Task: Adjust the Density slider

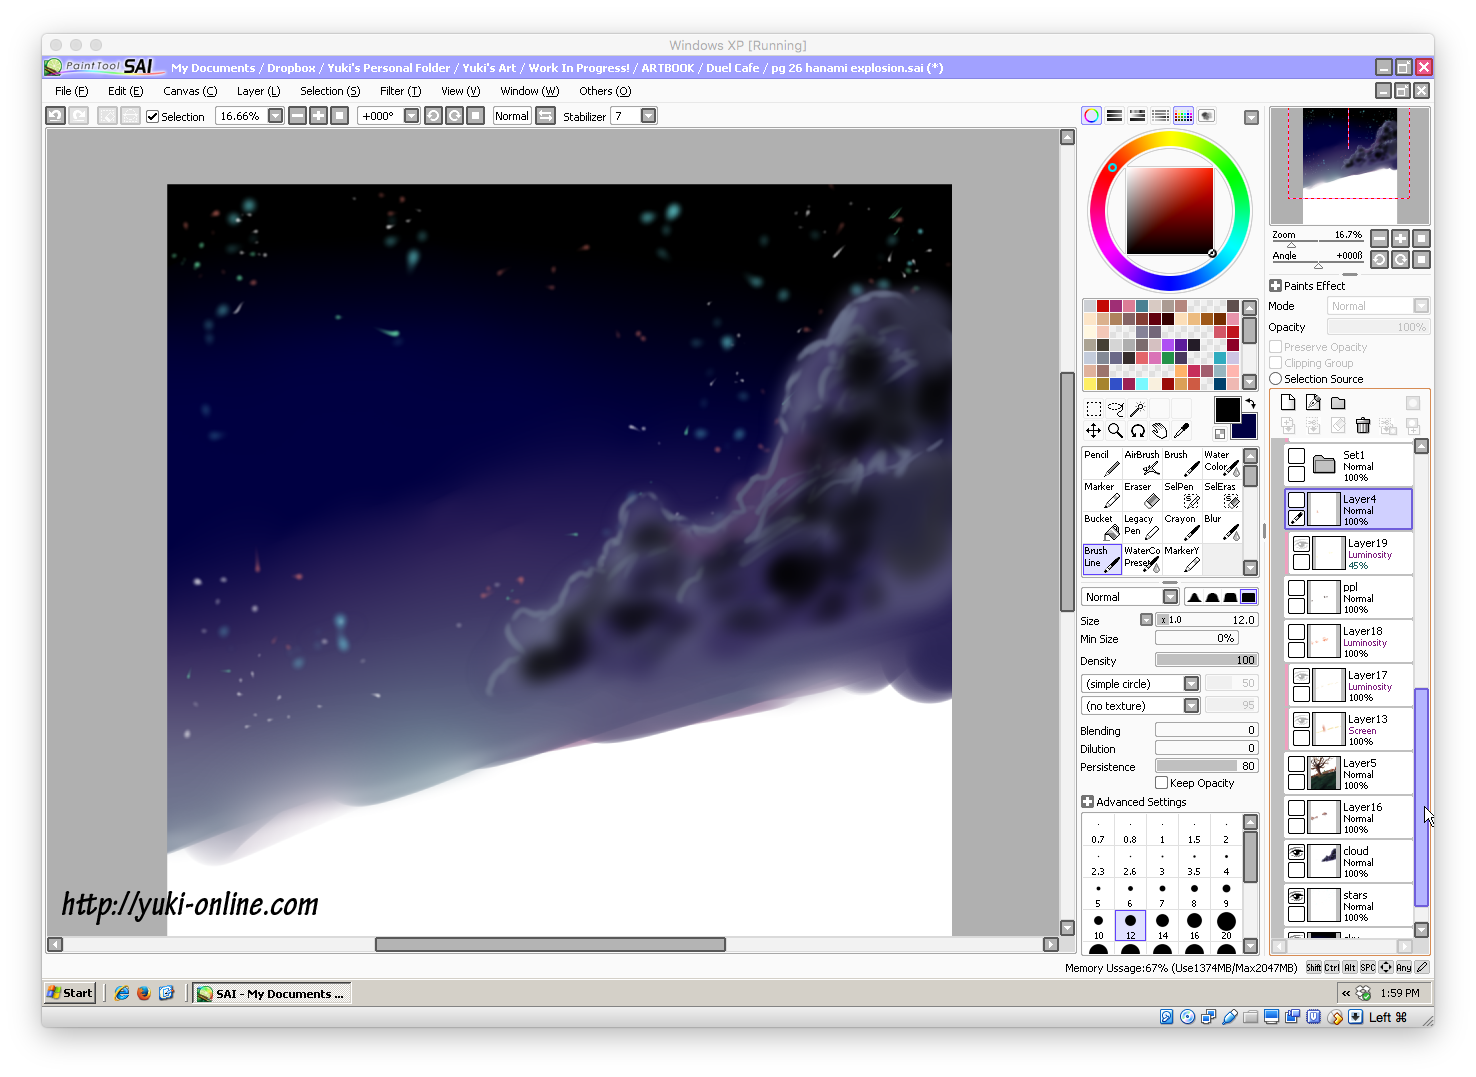Action: click(x=1206, y=660)
